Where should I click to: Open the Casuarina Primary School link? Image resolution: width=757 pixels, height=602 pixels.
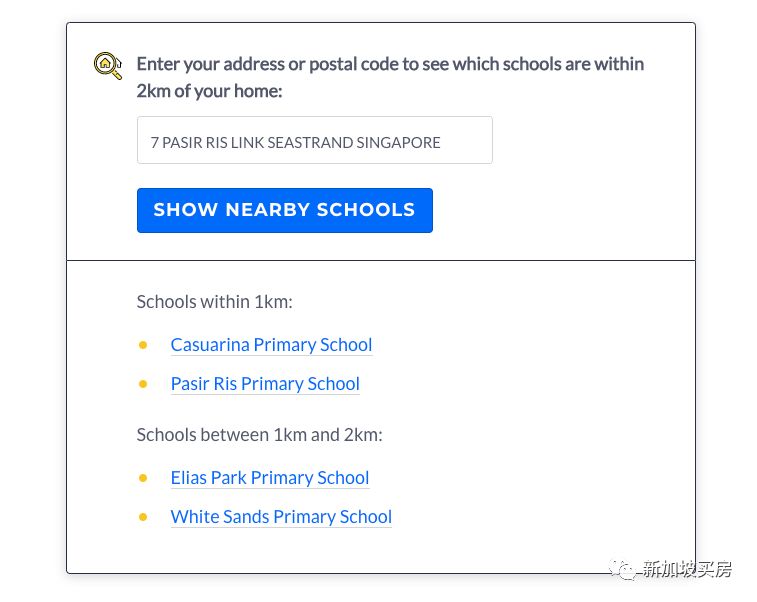click(x=271, y=345)
